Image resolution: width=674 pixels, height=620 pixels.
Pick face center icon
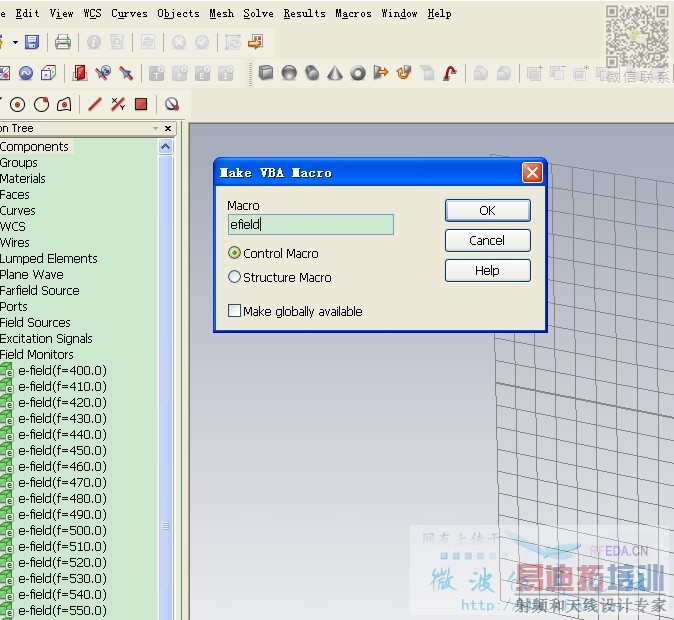[64, 104]
